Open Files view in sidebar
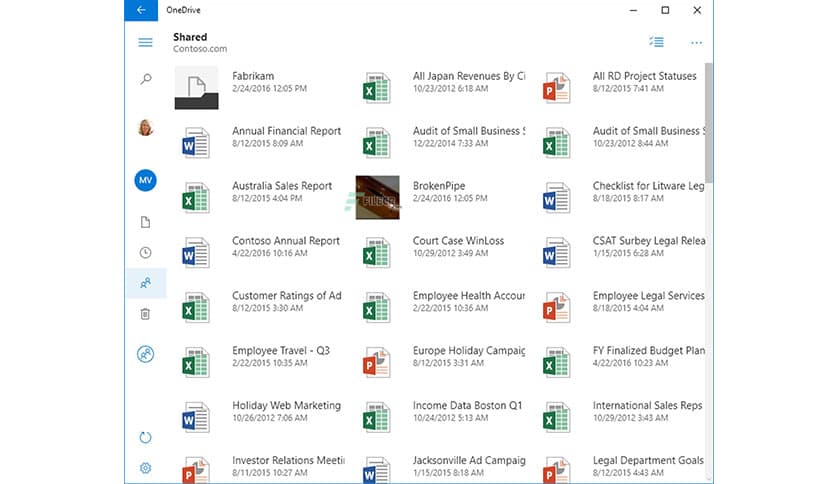The height and width of the screenshot is (484, 836). point(145,222)
